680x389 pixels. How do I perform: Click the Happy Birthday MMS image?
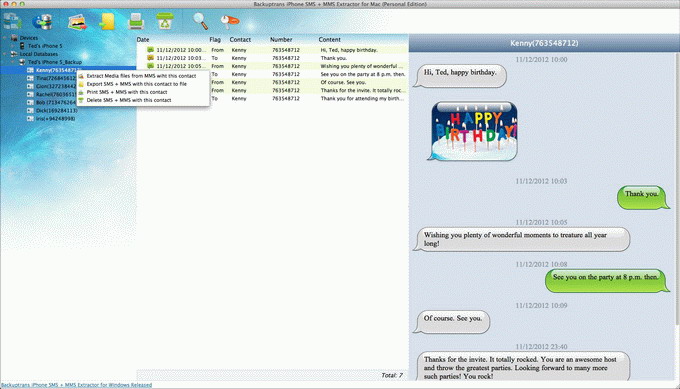pyautogui.click(x=473, y=131)
